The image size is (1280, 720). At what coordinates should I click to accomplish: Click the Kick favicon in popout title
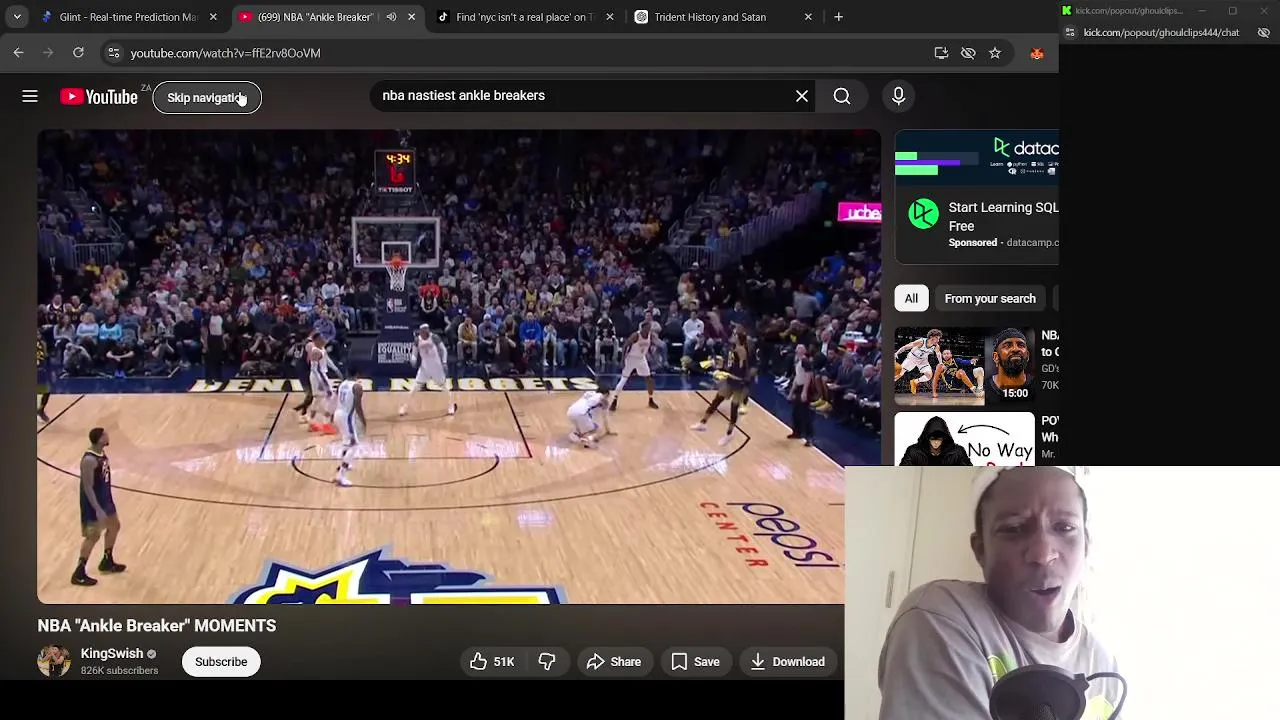coord(1066,11)
